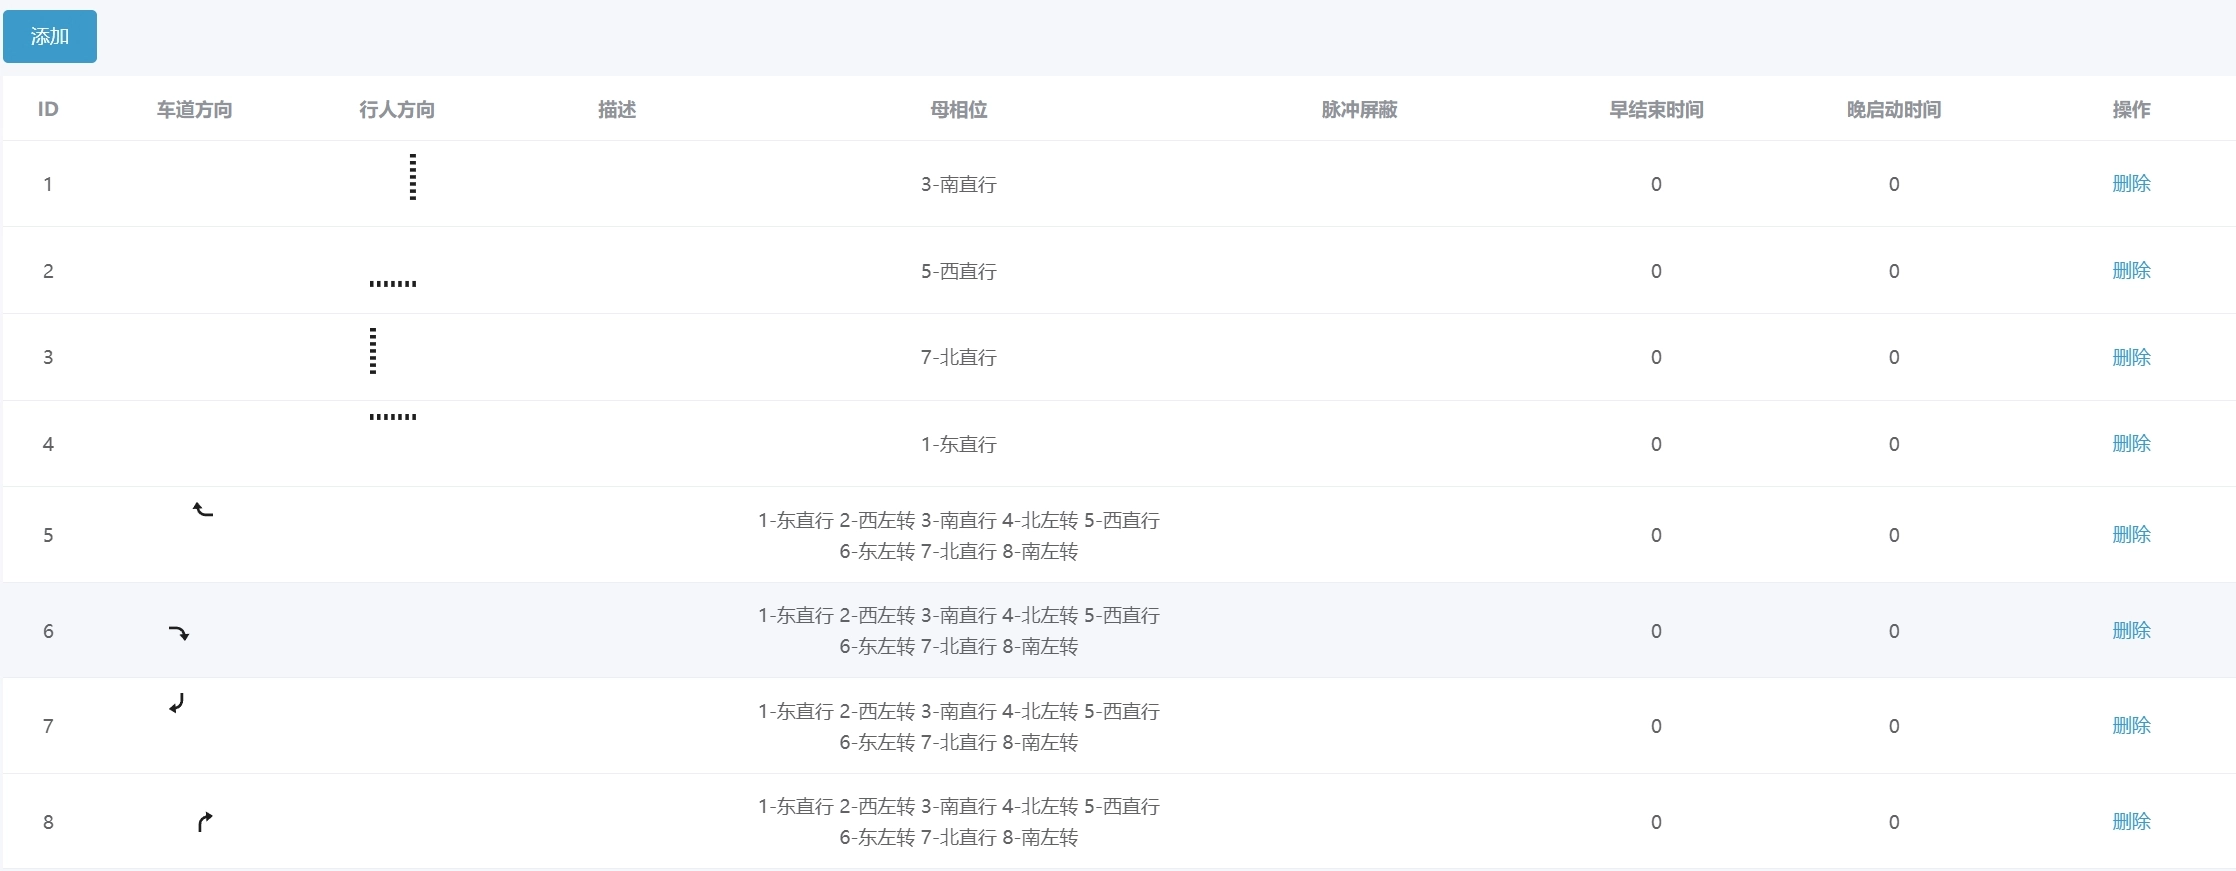The image size is (2236, 871).
Task: Click the 母相位 column header
Action: (958, 109)
